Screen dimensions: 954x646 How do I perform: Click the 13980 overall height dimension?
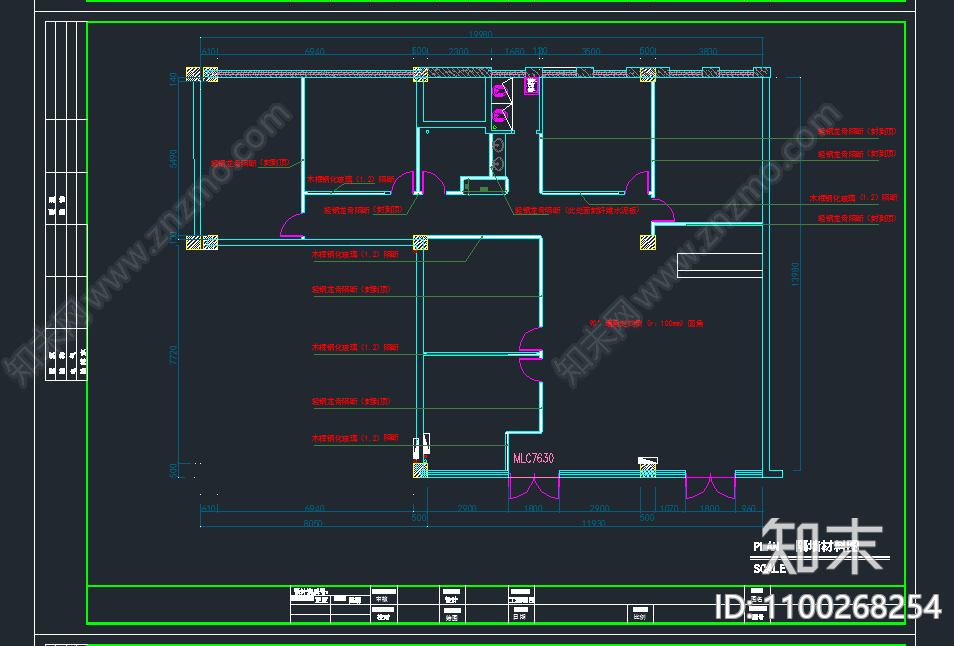[795, 274]
